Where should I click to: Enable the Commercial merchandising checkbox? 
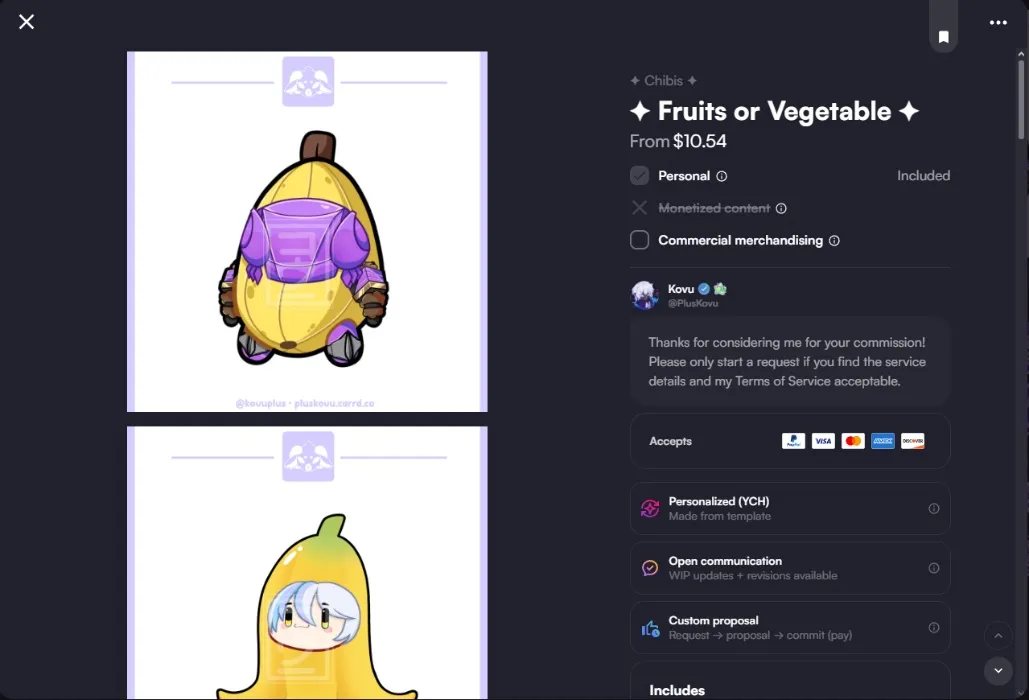pyautogui.click(x=639, y=240)
